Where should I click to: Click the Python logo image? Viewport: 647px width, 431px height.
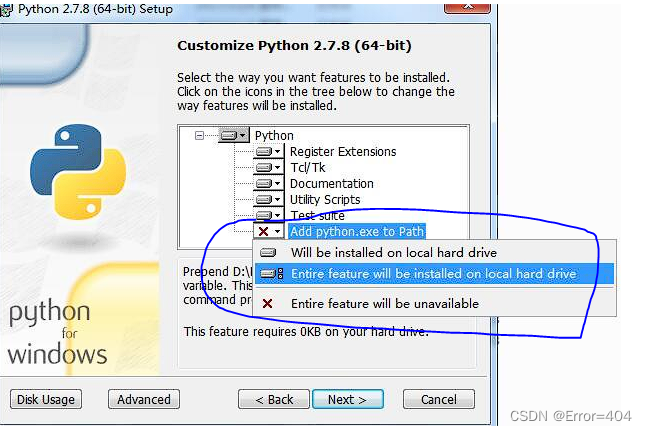tap(78, 172)
